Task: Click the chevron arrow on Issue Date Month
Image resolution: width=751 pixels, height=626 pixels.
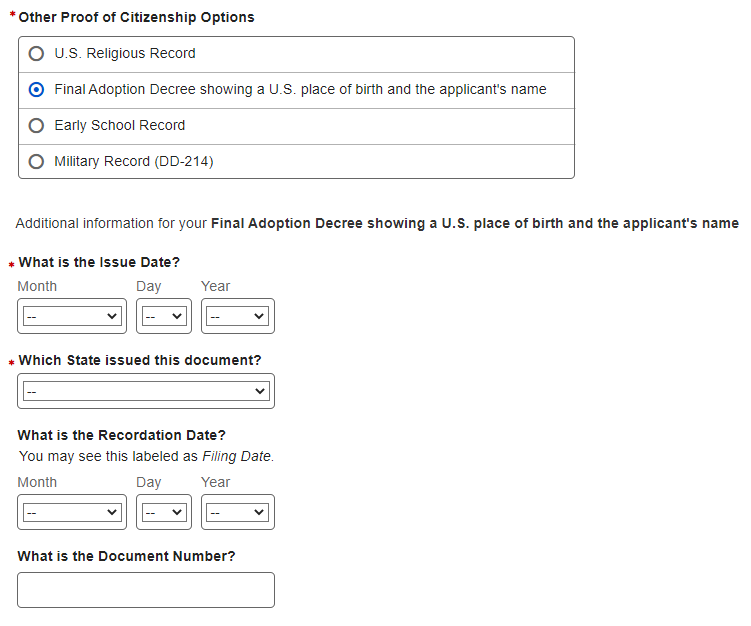Action: click(112, 316)
